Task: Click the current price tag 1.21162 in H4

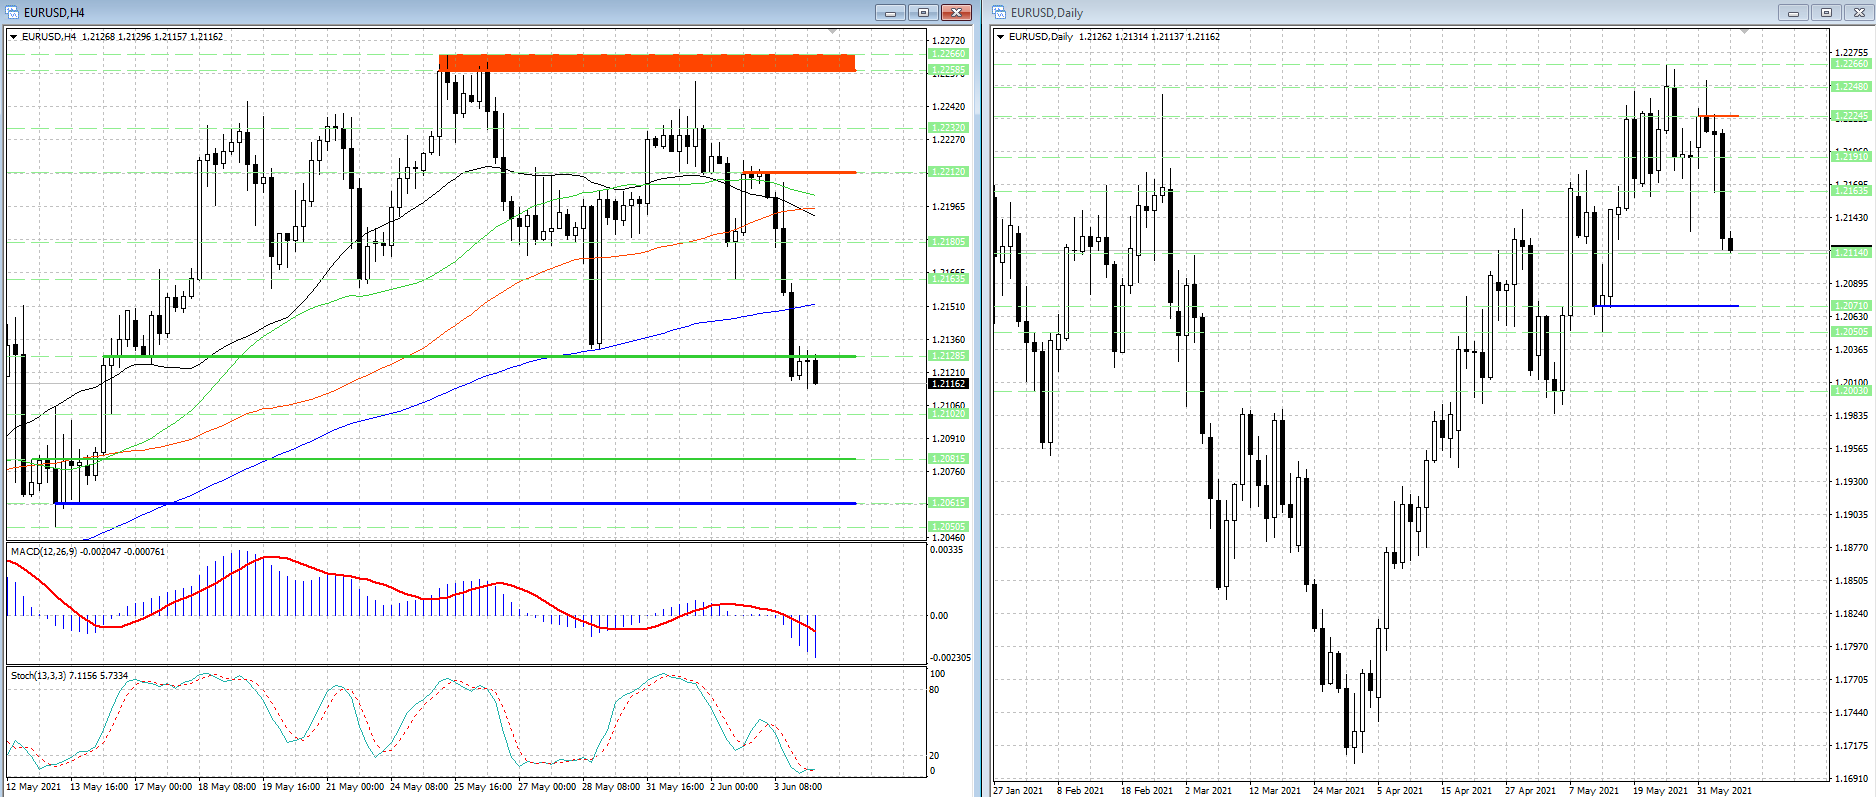Action: point(948,383)
